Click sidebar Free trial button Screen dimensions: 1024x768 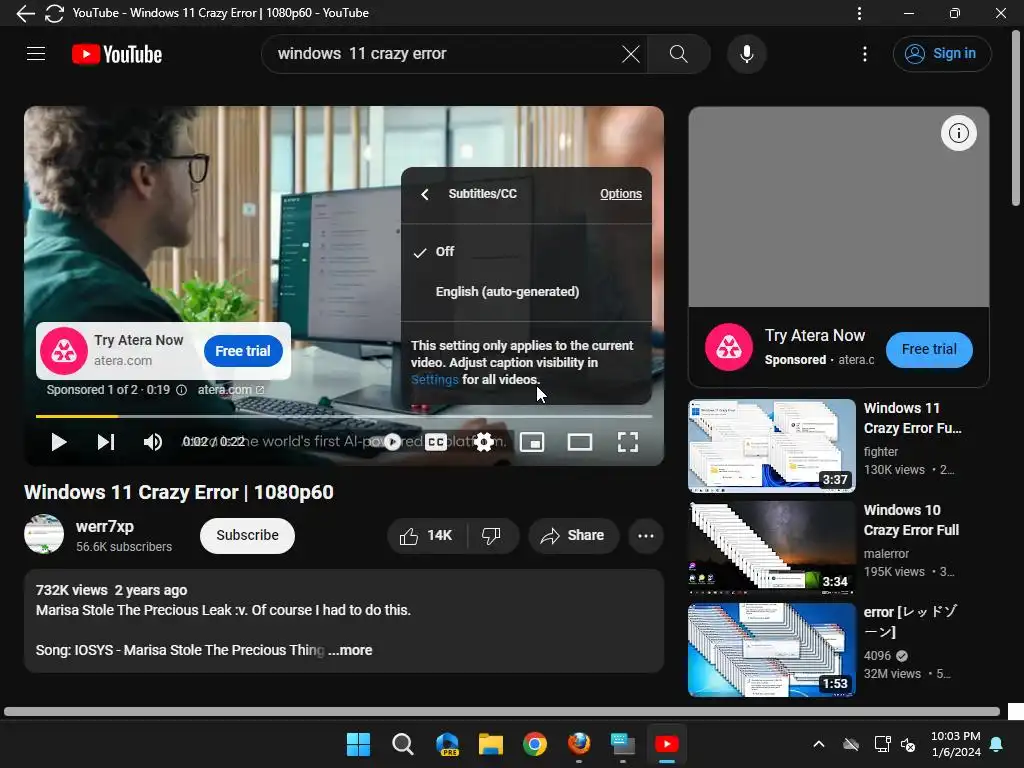tap(929, 349)
